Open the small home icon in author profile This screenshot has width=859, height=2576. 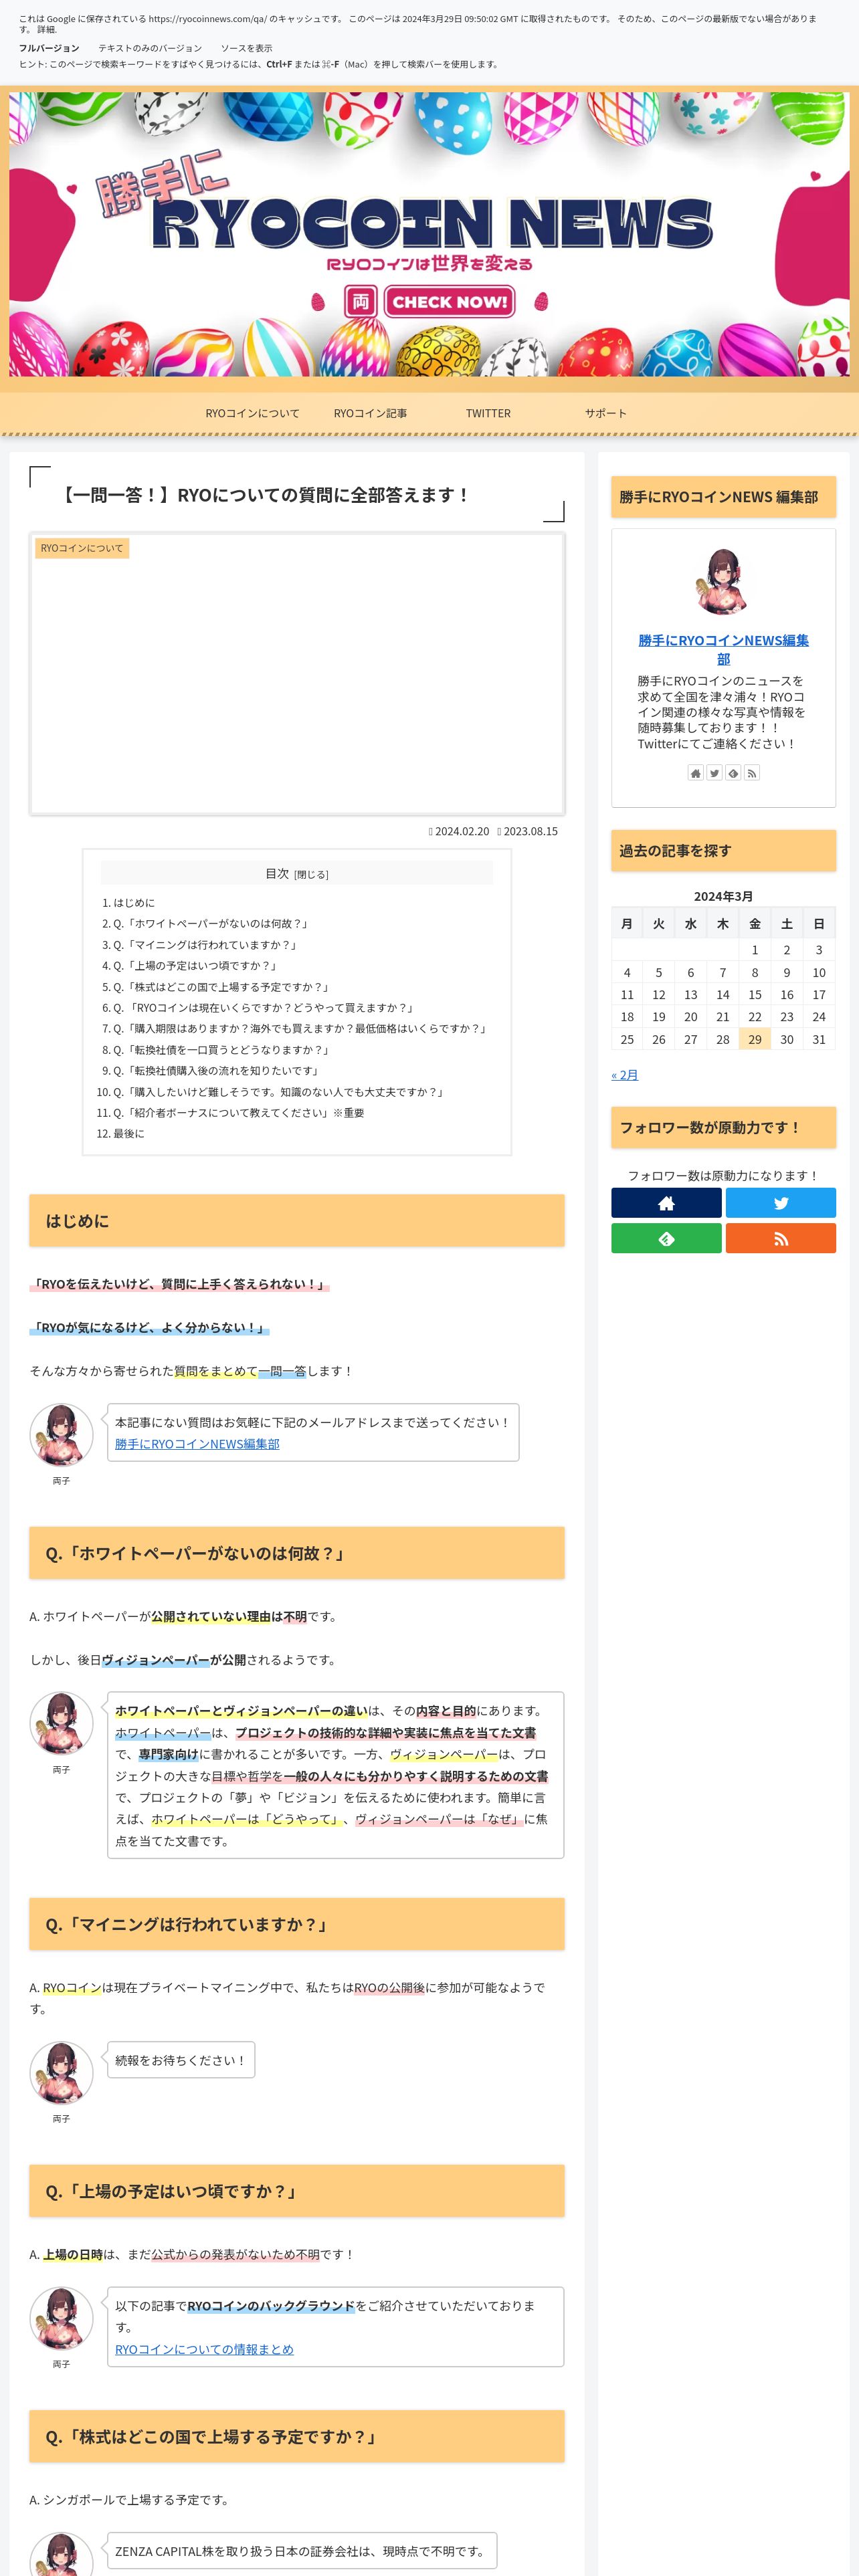pyautogui.click(x=696, y=773)
